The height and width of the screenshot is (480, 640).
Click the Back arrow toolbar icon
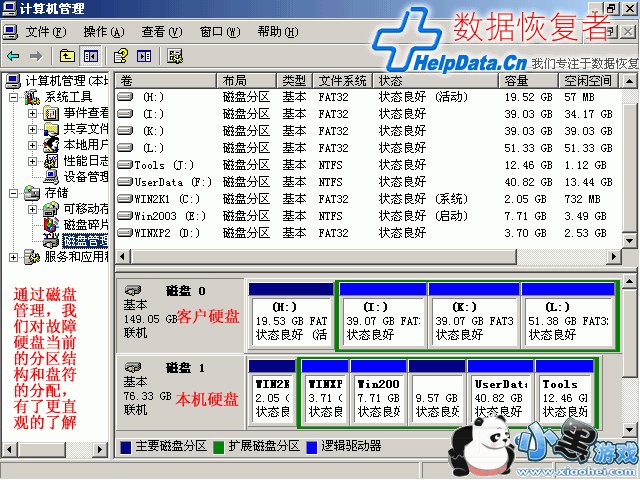pyautogui.click(x=13, y=56)
